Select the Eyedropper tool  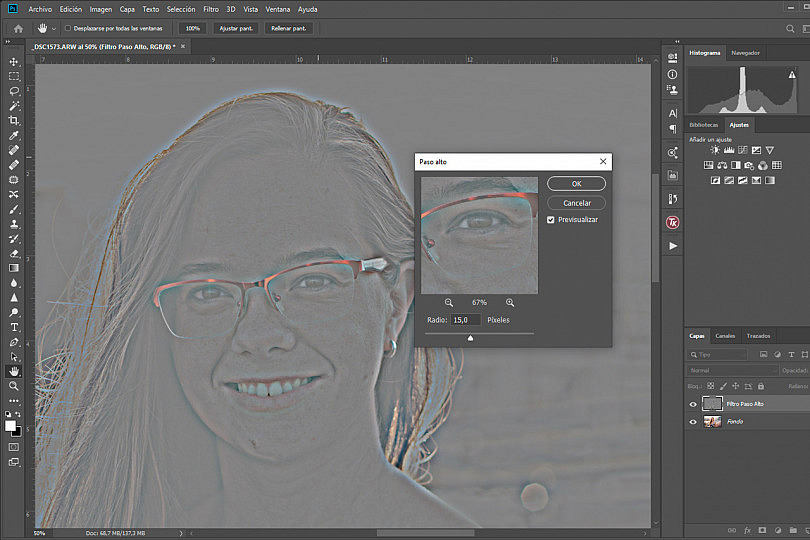[14, 135]
